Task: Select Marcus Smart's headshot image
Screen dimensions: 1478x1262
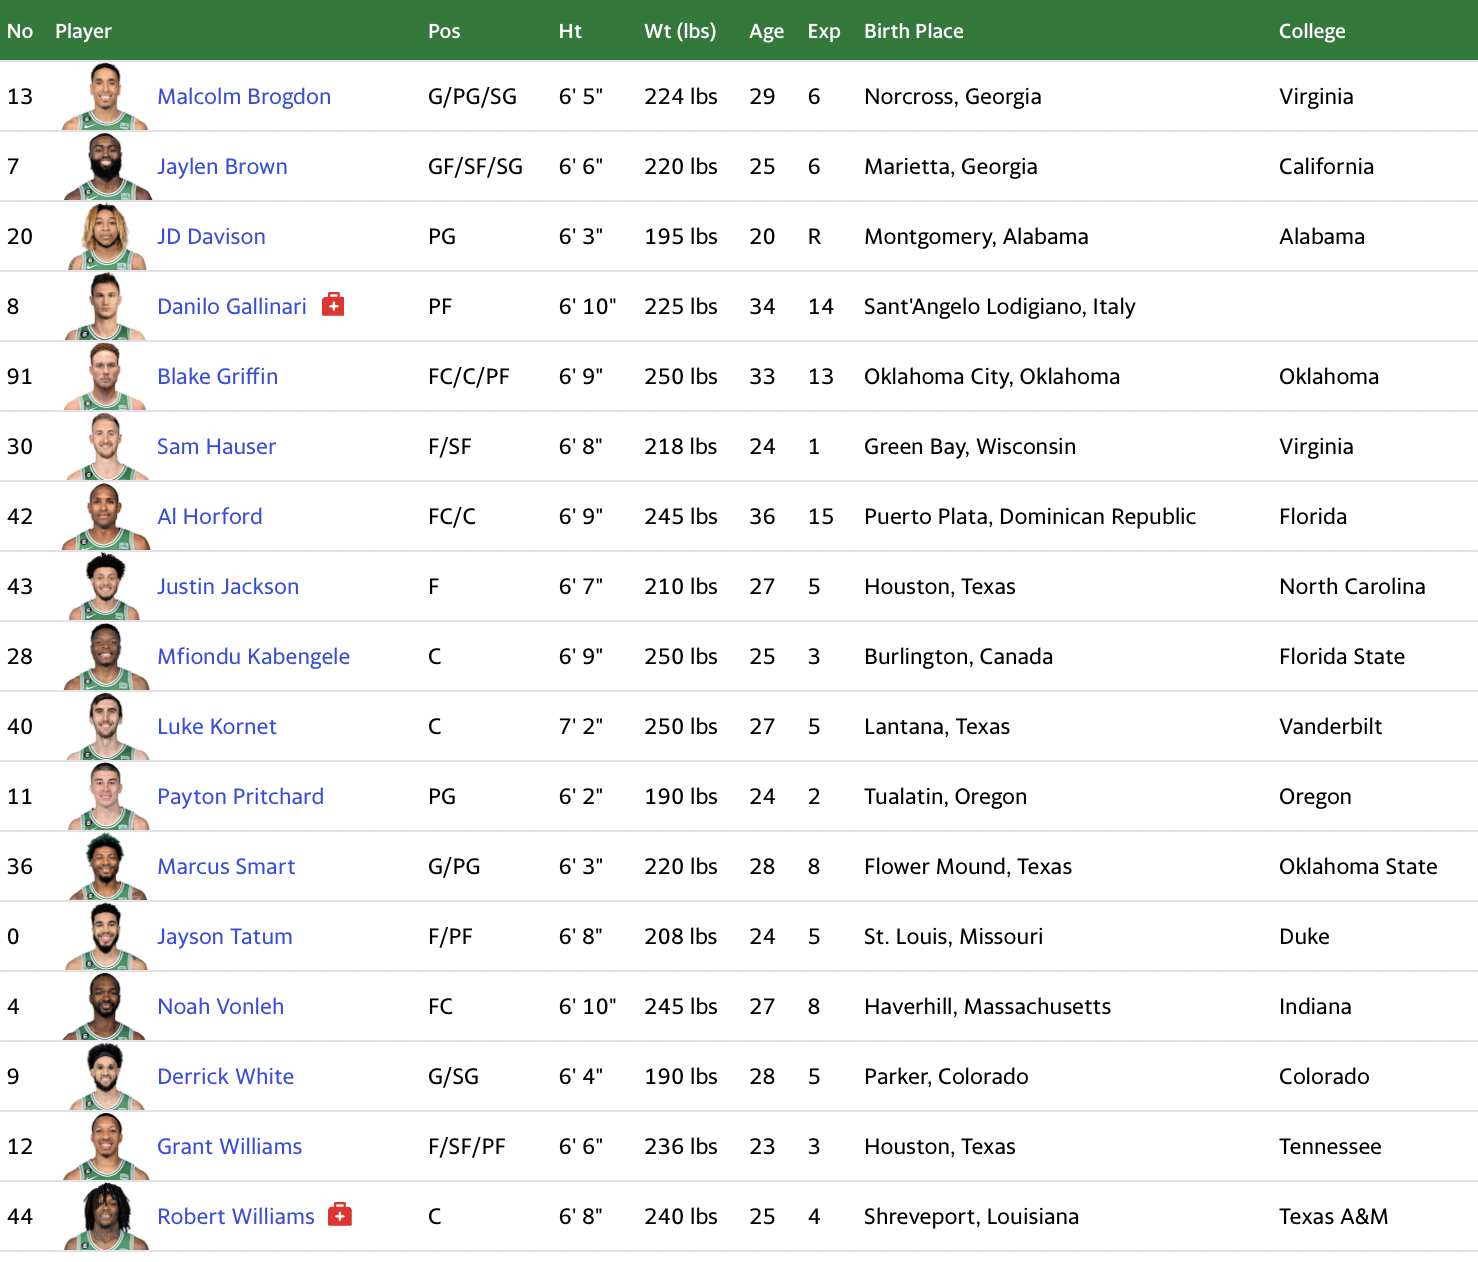Action: (x=106, y=867)
